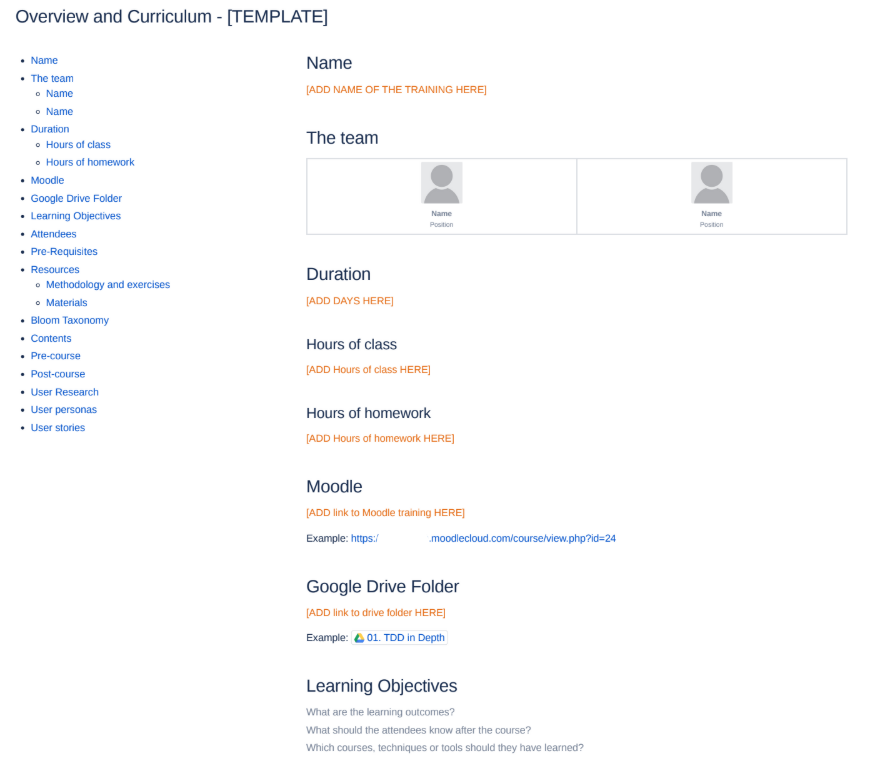Click the left team member avatar placeholder
This screenshot has width=896, height=763.
[441, 183]
